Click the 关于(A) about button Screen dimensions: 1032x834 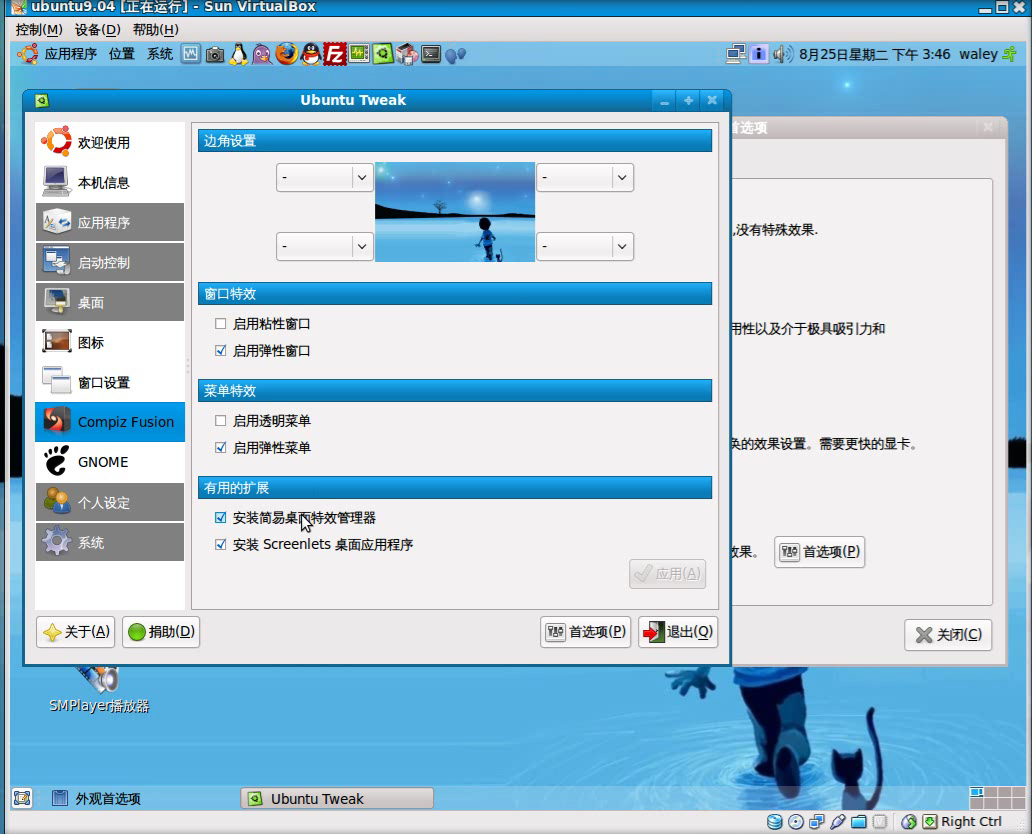tap(76, 632)
